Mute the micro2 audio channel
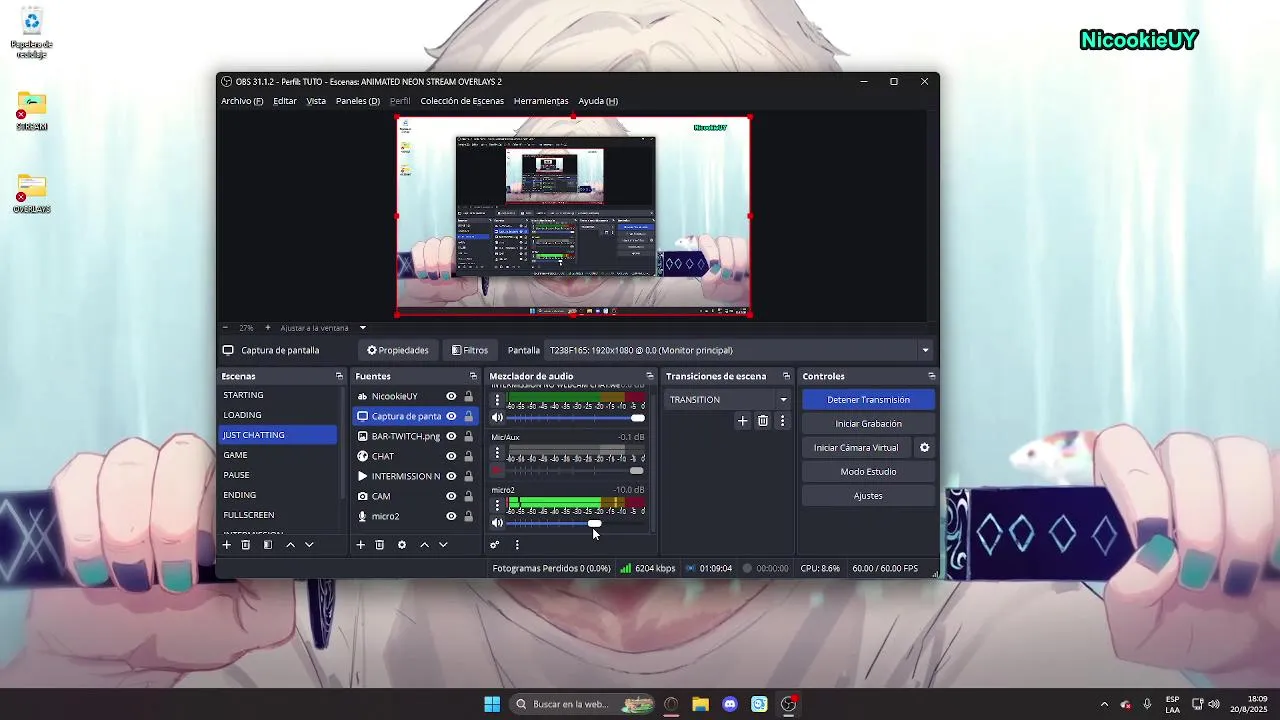Viewport: 1280px width, 720px height. [497, 523]
